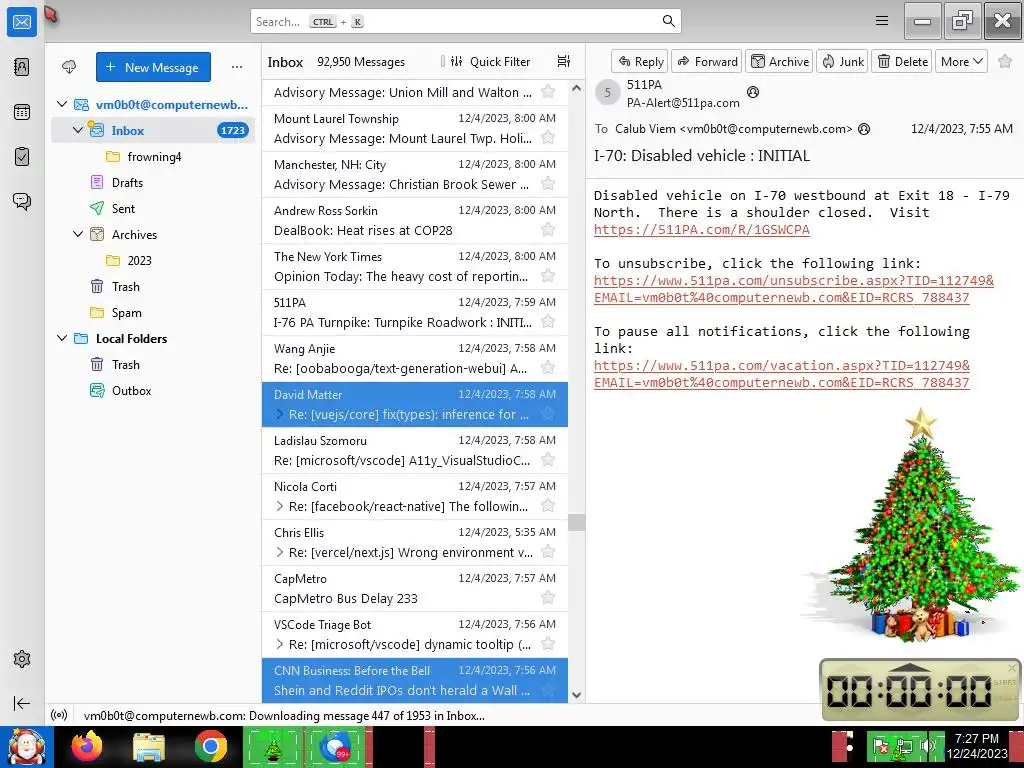Collapse the vm0b0t account tree
The width and height of the screenshot is (1024, 768).
(x=62, y=104)
